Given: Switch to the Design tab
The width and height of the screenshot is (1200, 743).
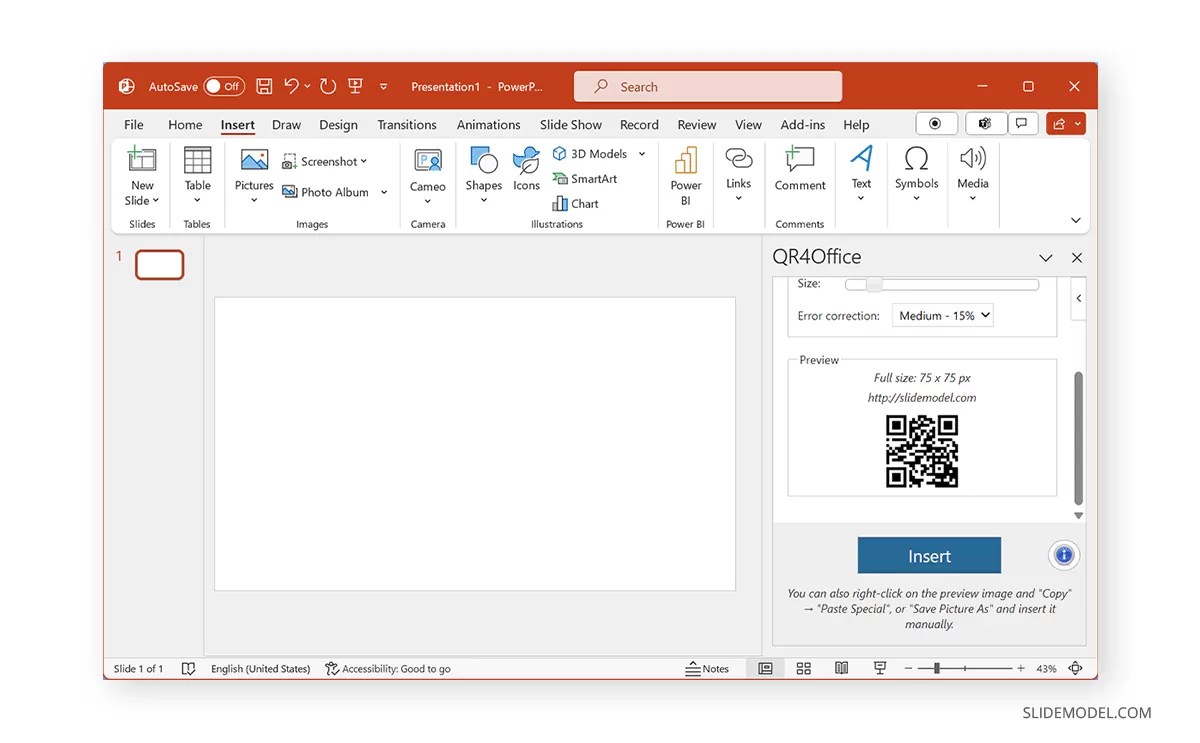Looking at the screenshot, I should 338,124.
